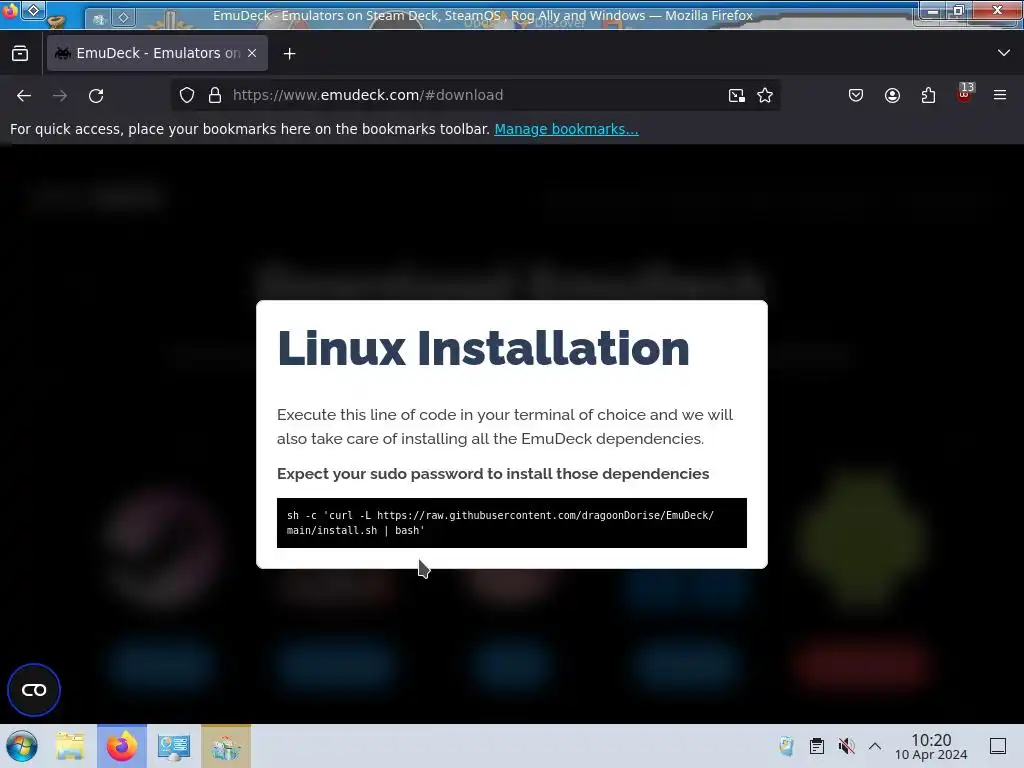Open the fourth pinned taskbar application
Viewport: 1024px width, 768px height.
pos(226,746)
